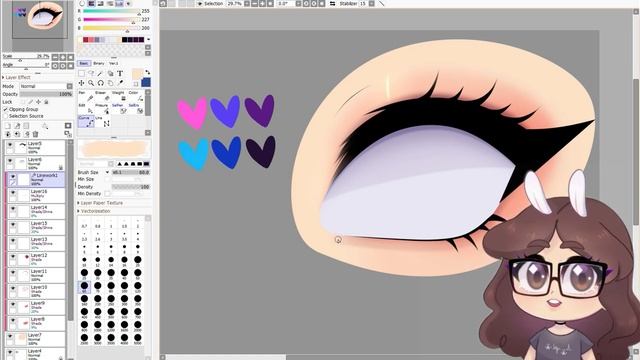Viewport: 640px width, 360px height.
Task: Delete layer with trash icon
Action: [36, 134]
